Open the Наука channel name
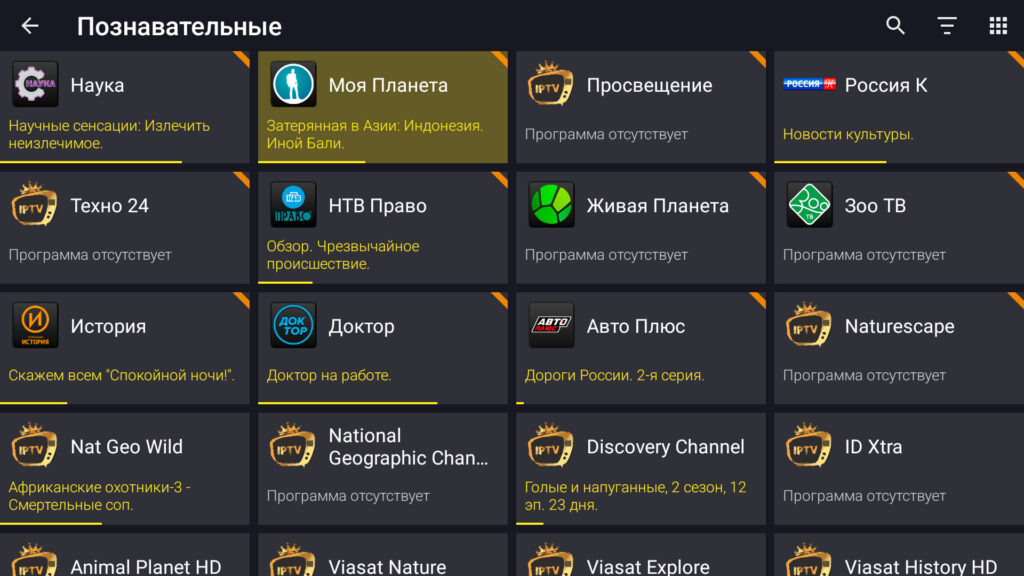 [97, 85]
